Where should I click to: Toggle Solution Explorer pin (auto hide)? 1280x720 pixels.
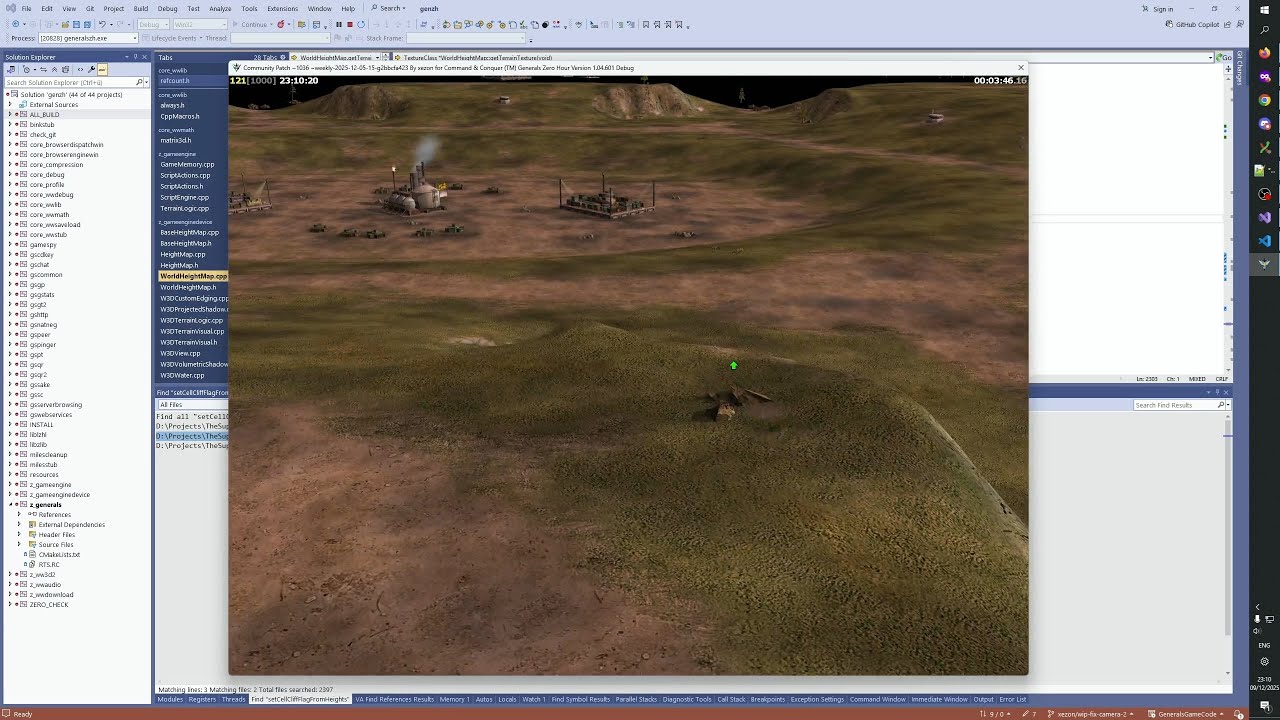136,57
